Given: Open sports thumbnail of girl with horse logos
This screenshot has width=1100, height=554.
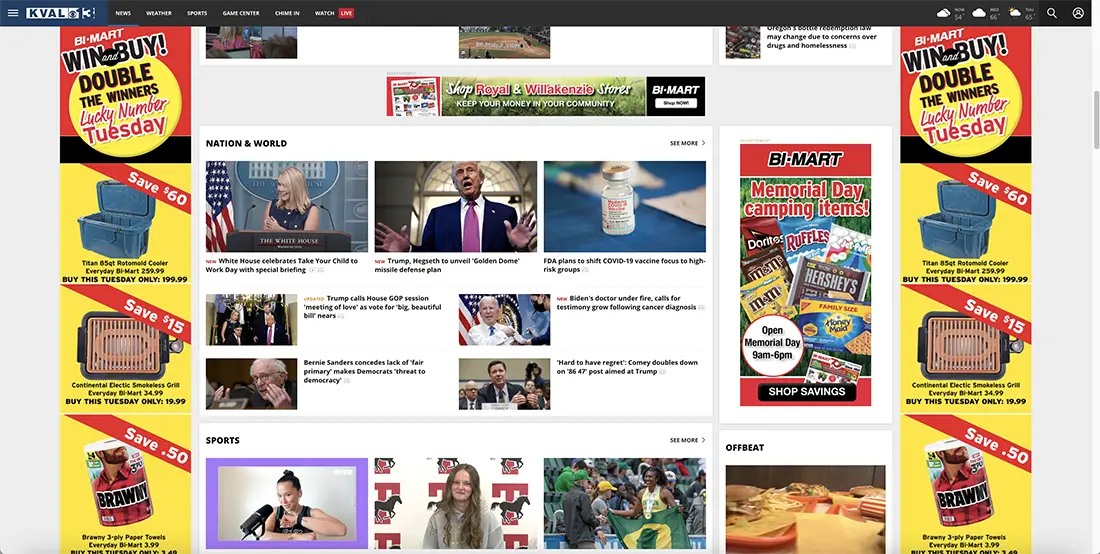Looking at the screenshot, I should (x=456, y=504).
